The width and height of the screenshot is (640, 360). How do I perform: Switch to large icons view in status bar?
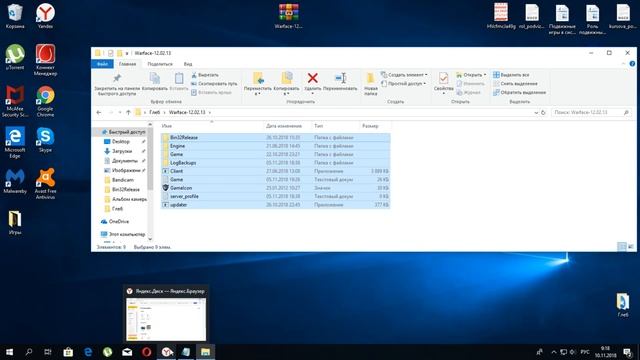[631, 247]
